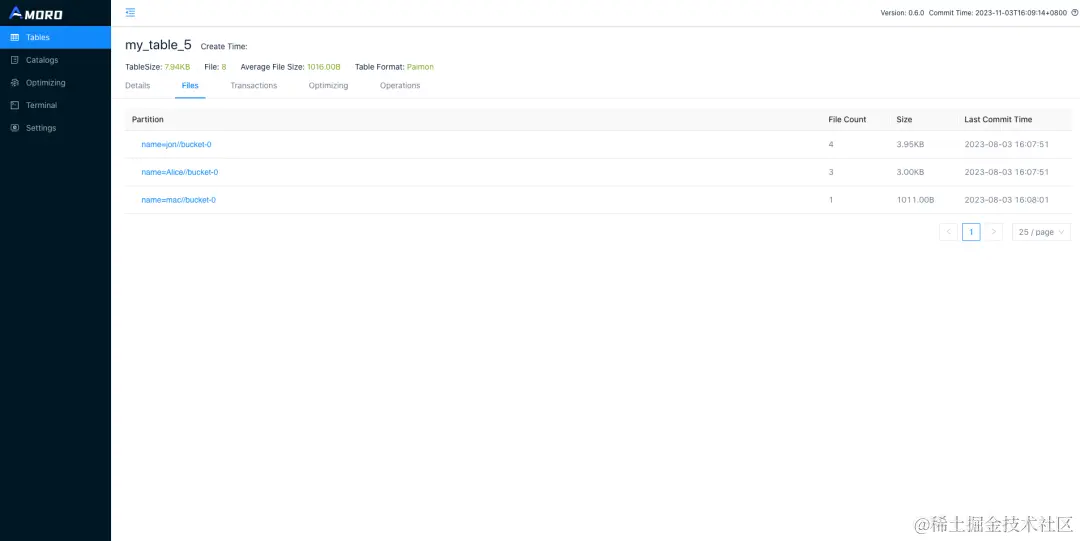Image resolution: width=1080 pixels, height=541 pixels.
Task: Open the 25 / page size dropdown
Action: click(x=1041, y=232)
